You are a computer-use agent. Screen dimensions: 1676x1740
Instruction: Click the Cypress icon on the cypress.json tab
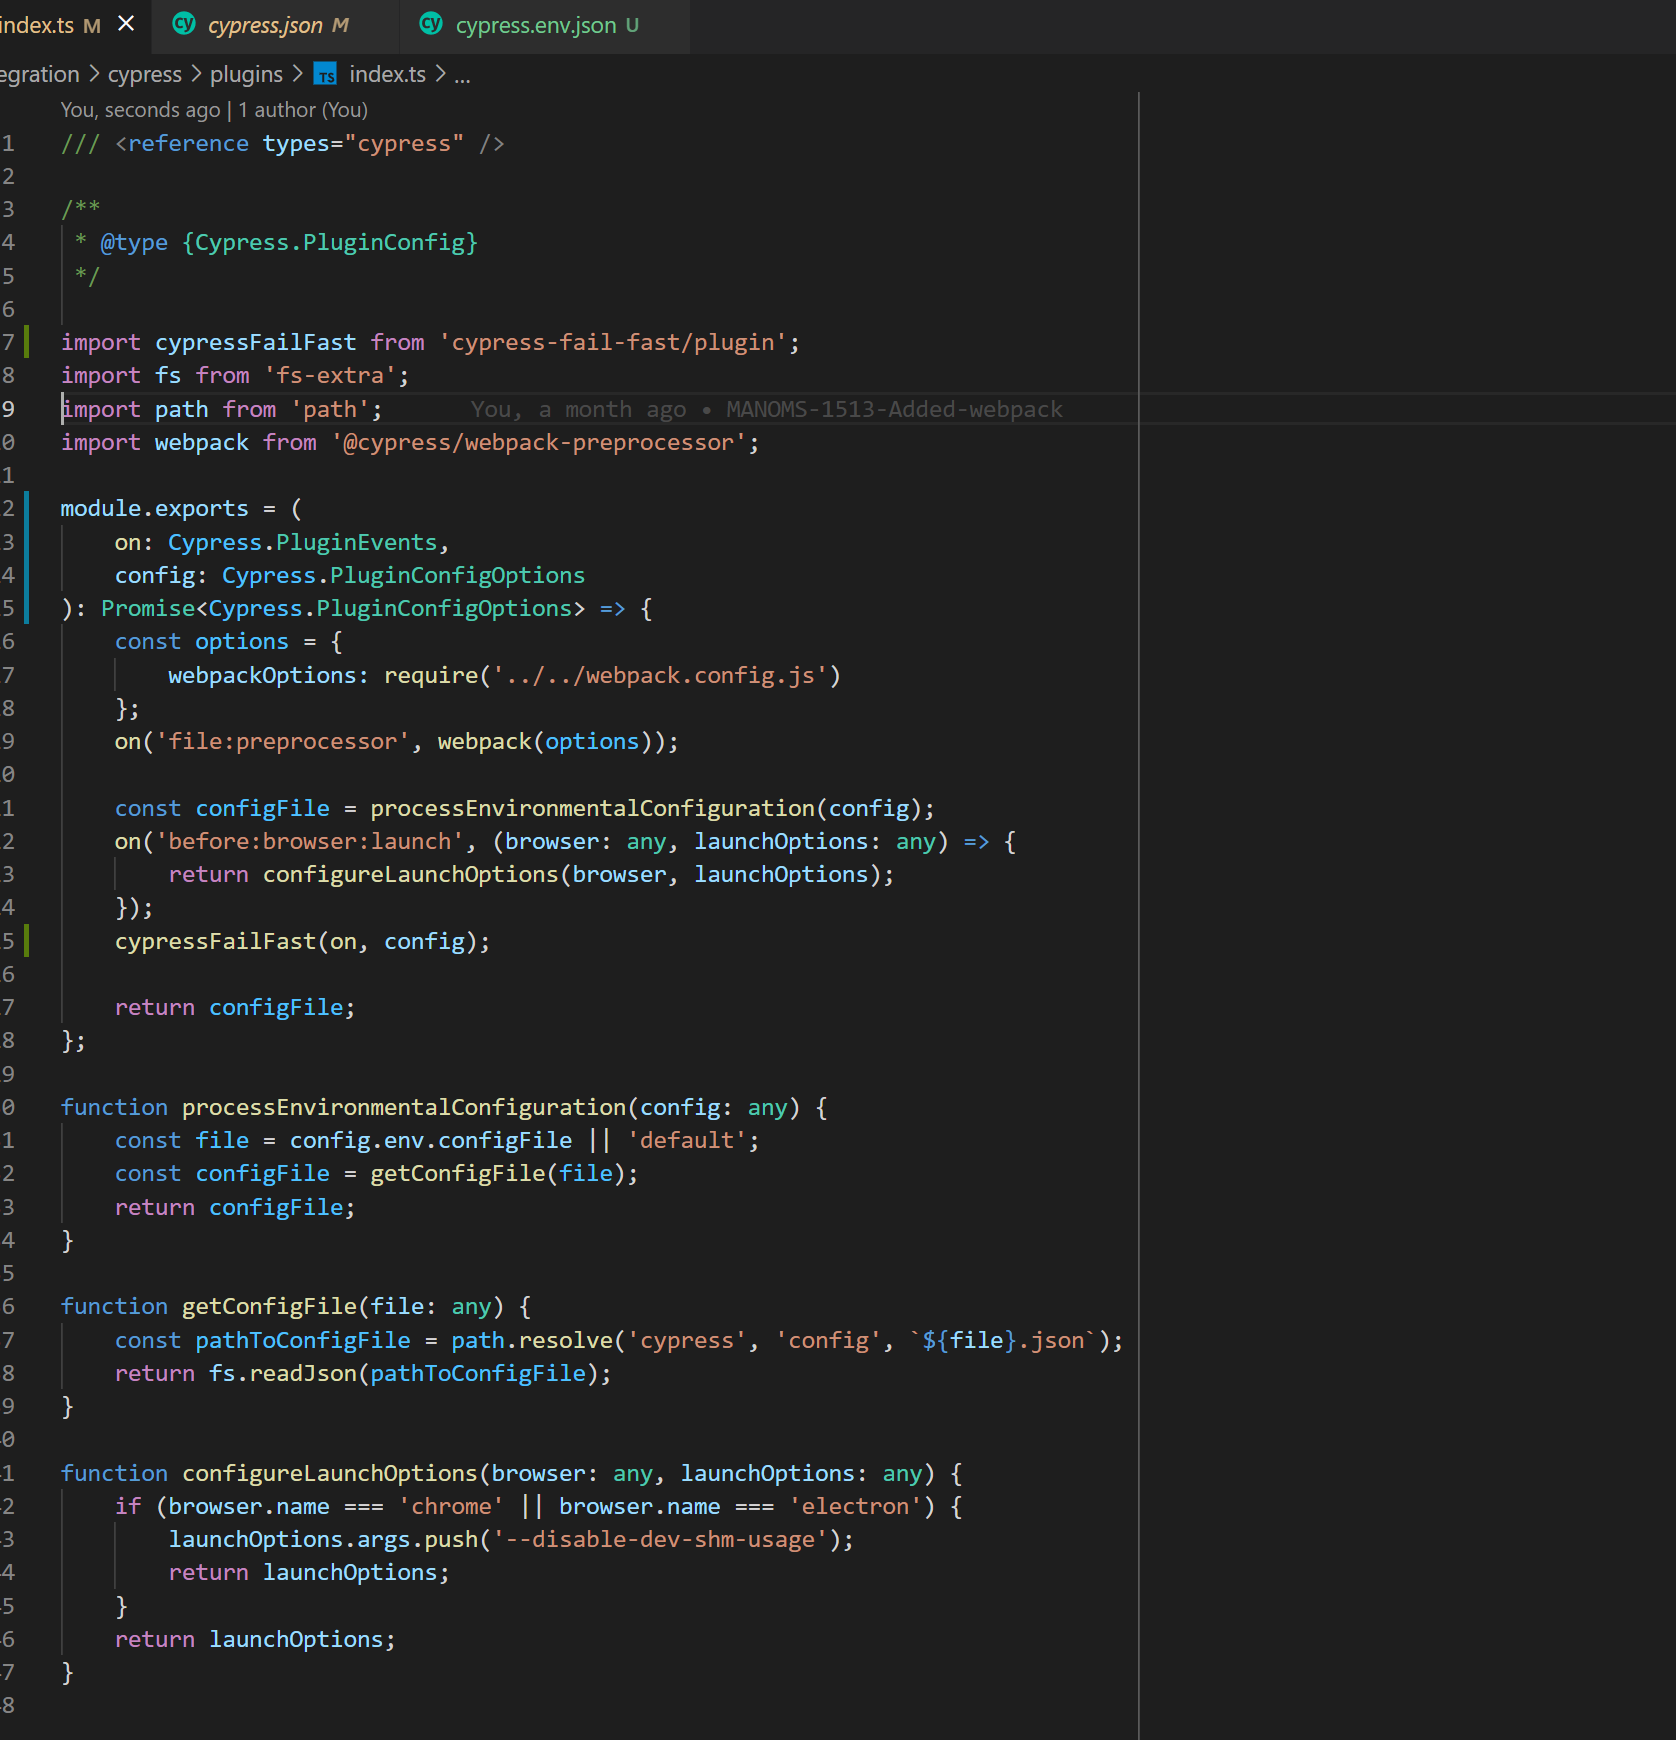184,24
